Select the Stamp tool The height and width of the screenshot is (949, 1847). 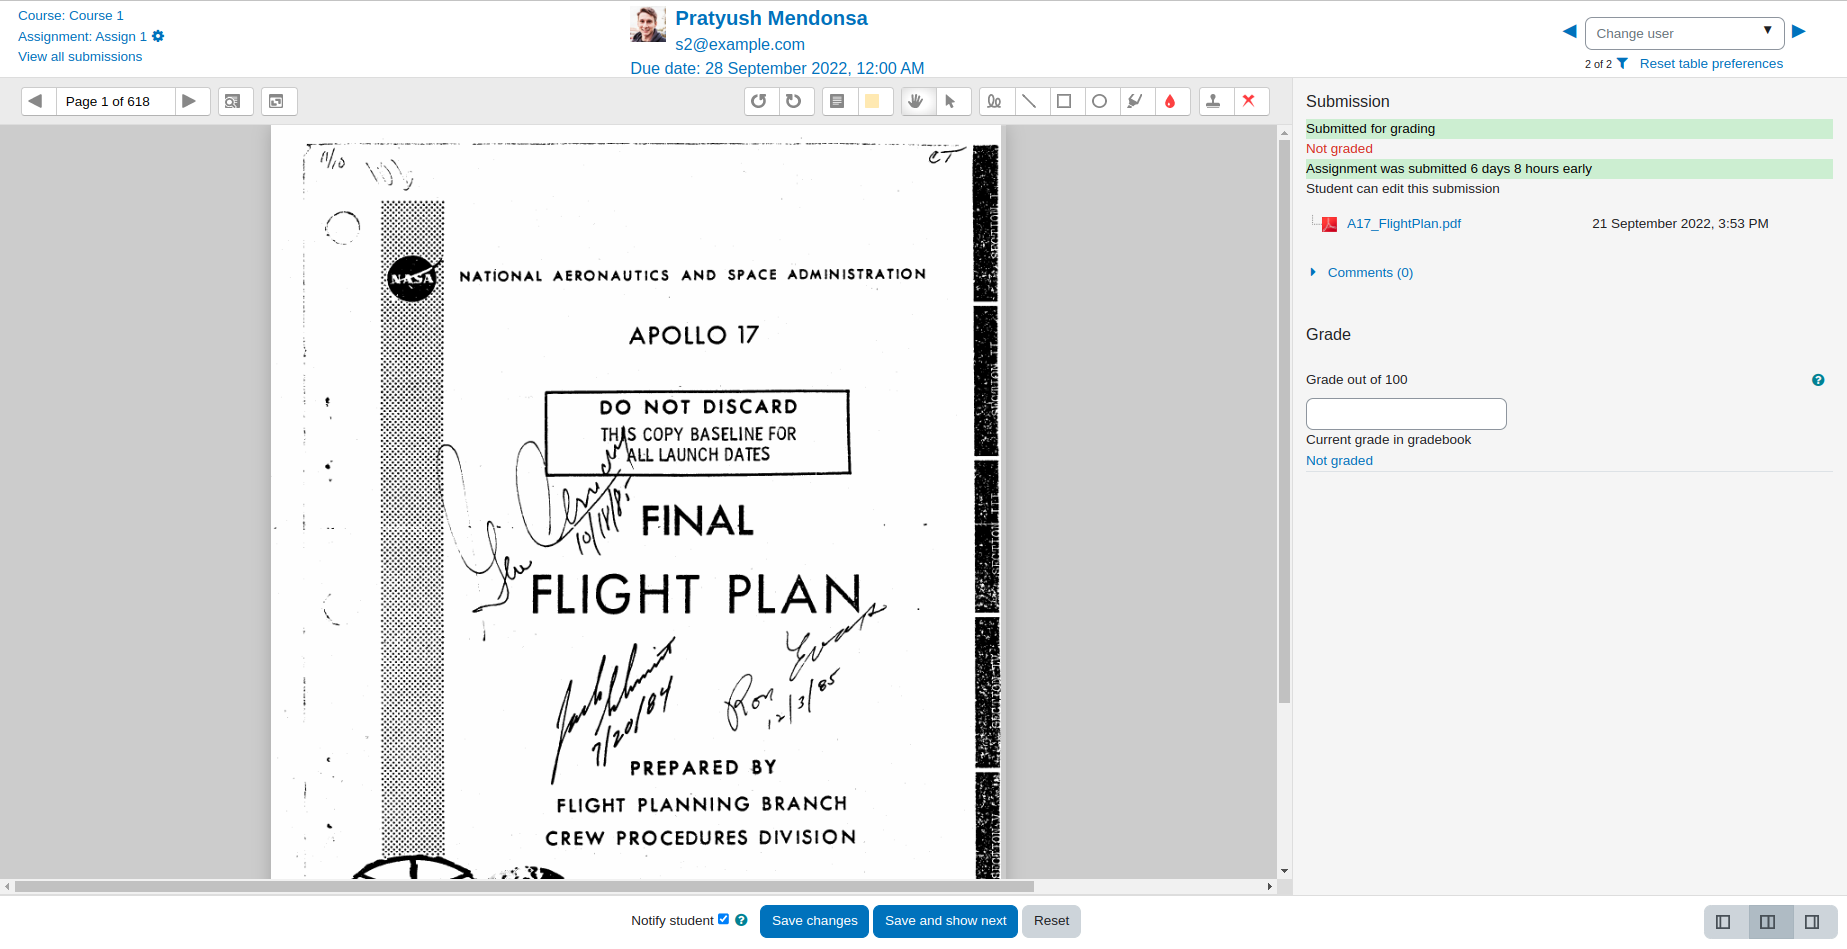point(1215,101)
